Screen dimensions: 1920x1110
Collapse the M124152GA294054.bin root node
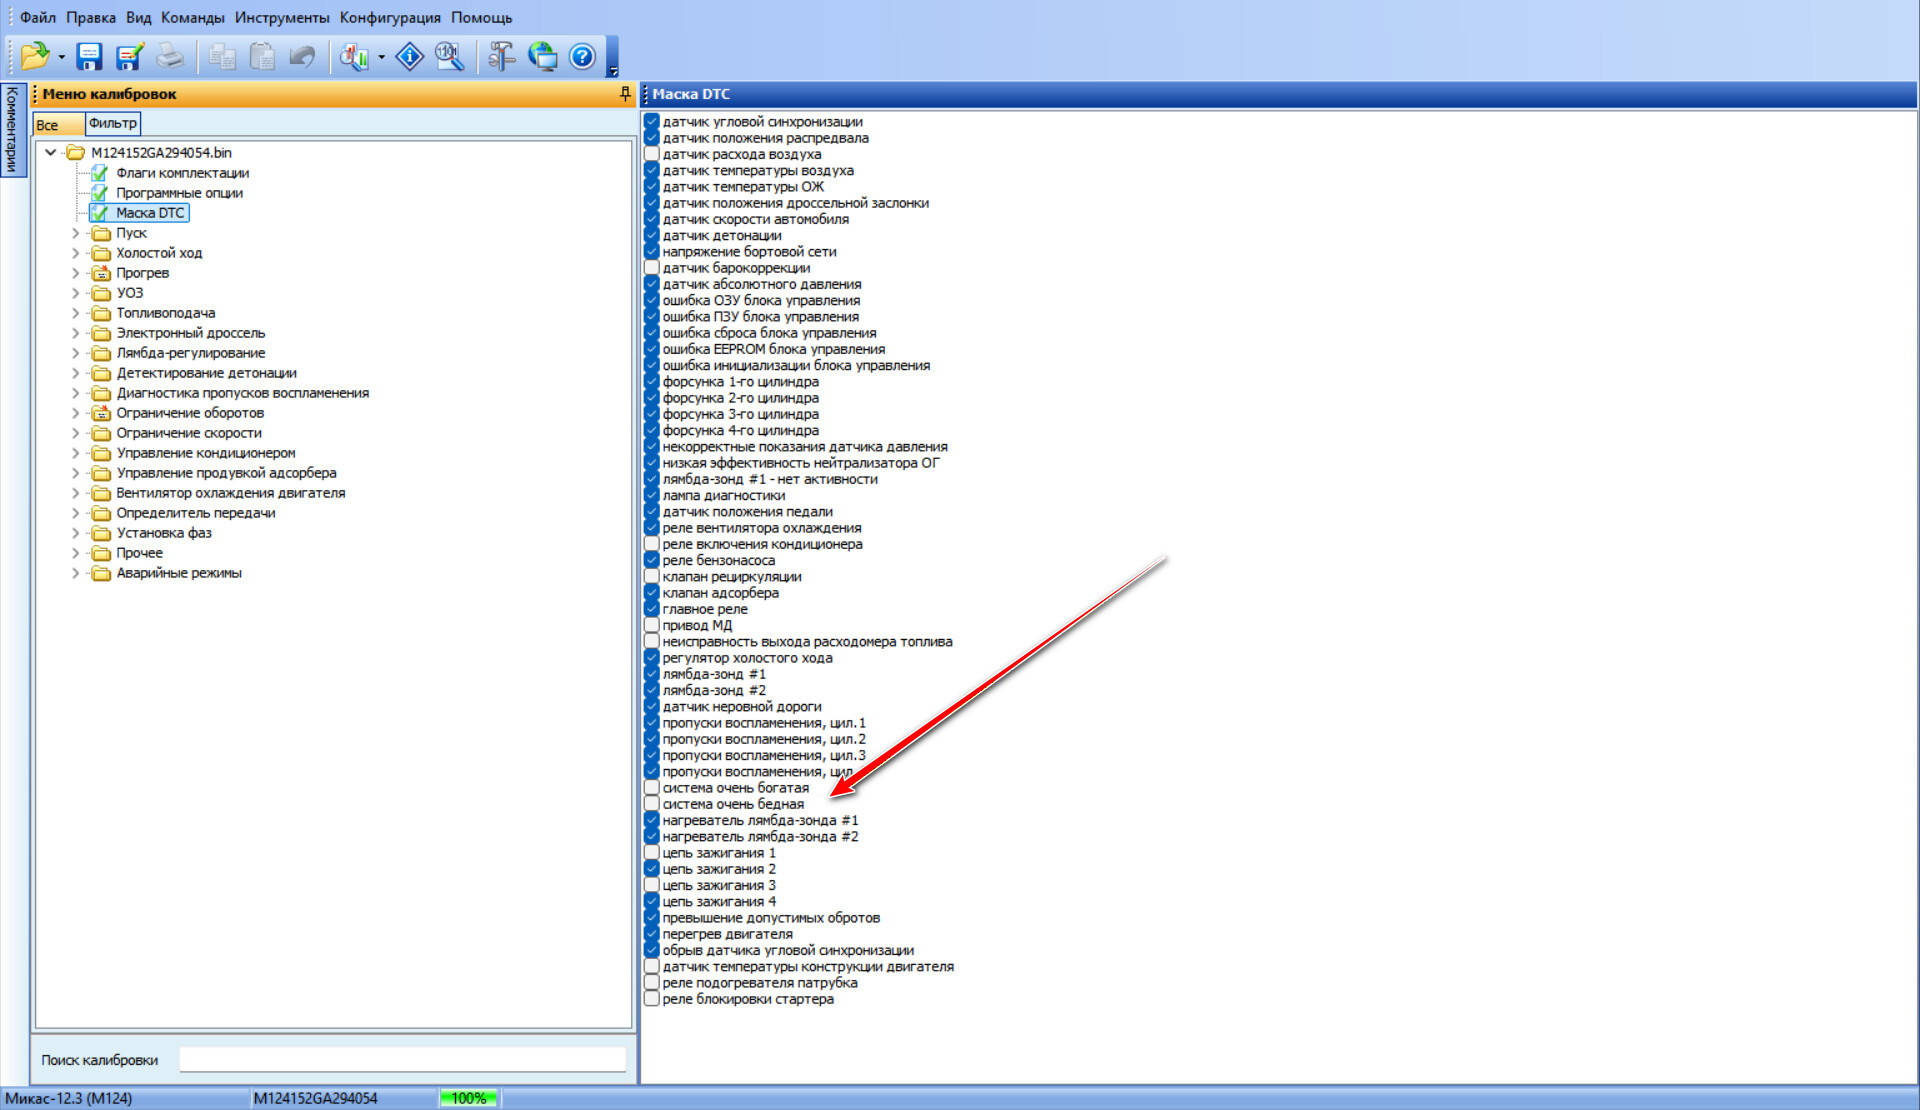tap(50, 153)
